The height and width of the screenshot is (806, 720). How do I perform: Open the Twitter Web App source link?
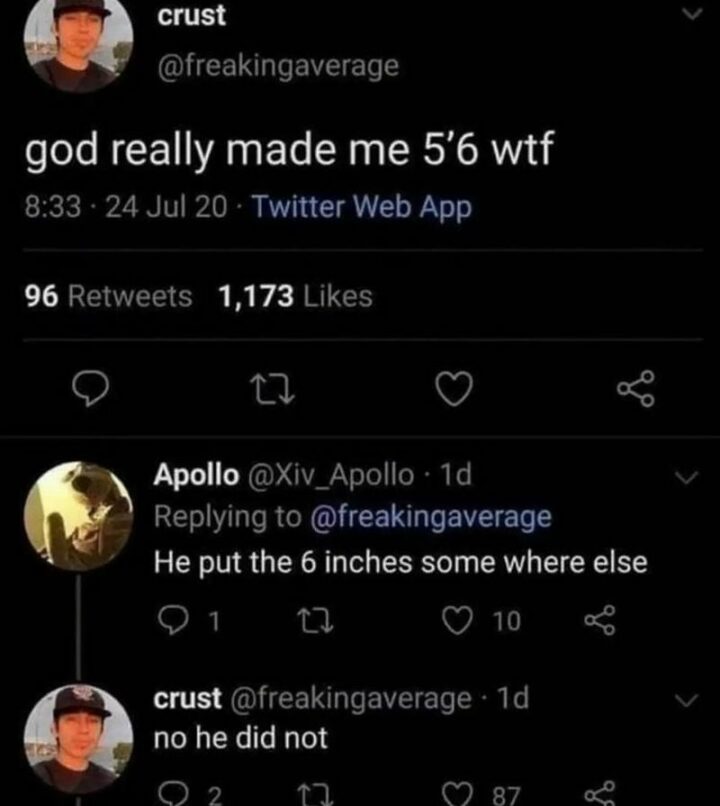[361, 208]
